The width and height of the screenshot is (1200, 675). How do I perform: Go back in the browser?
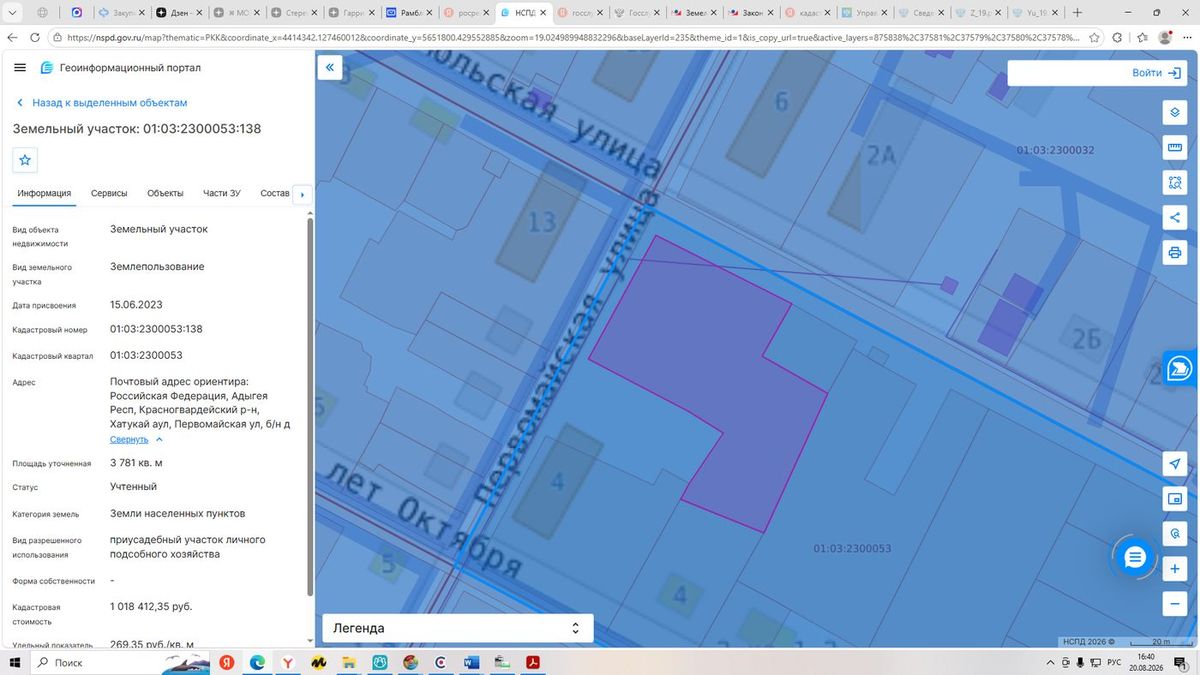tap(12, 37)
